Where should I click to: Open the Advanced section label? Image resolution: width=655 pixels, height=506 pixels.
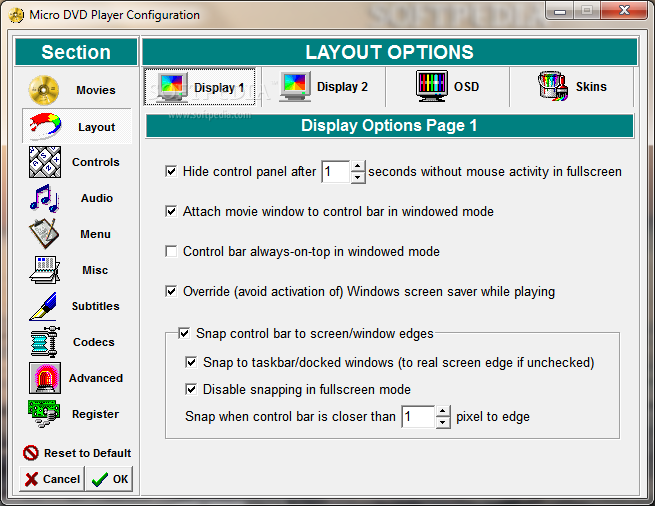point(96,378)
